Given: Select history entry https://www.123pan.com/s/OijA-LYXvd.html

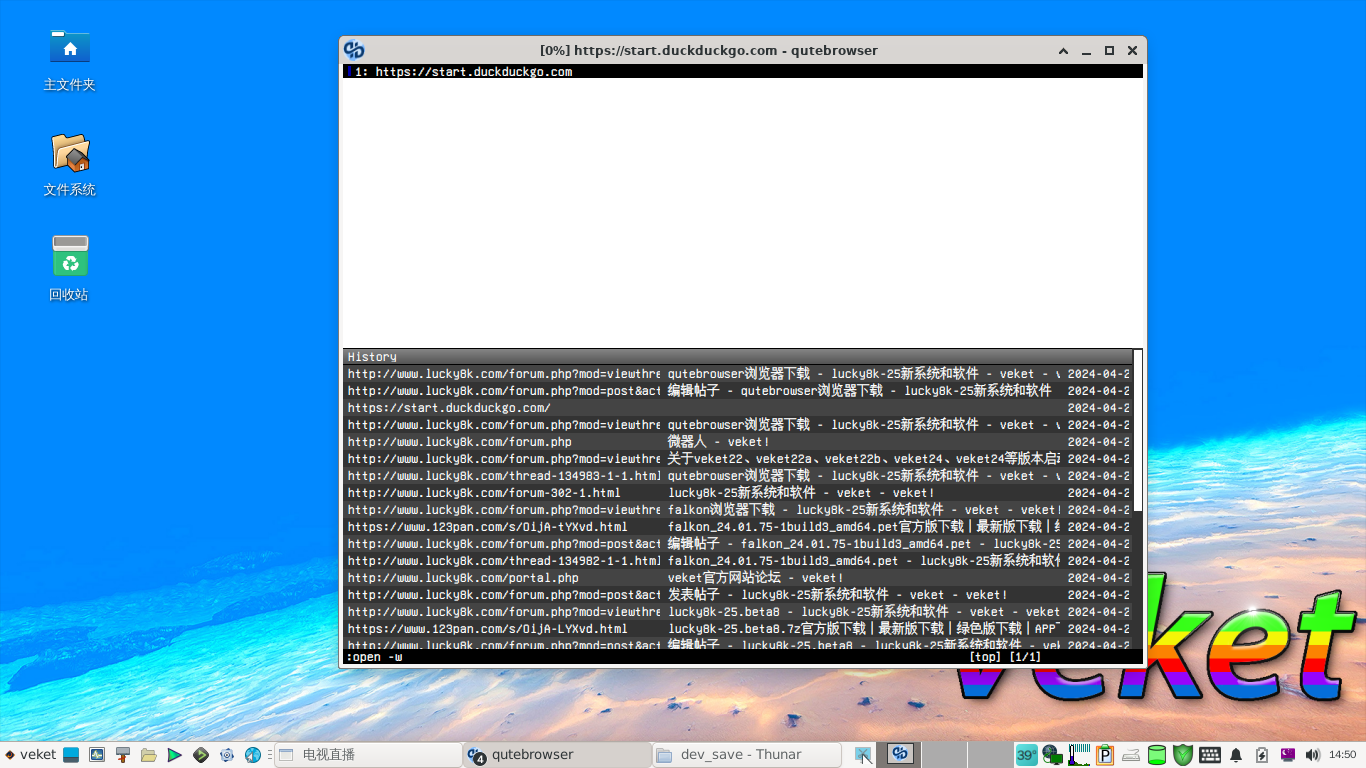Looking at the screenshot, I should tap(739, 629).
